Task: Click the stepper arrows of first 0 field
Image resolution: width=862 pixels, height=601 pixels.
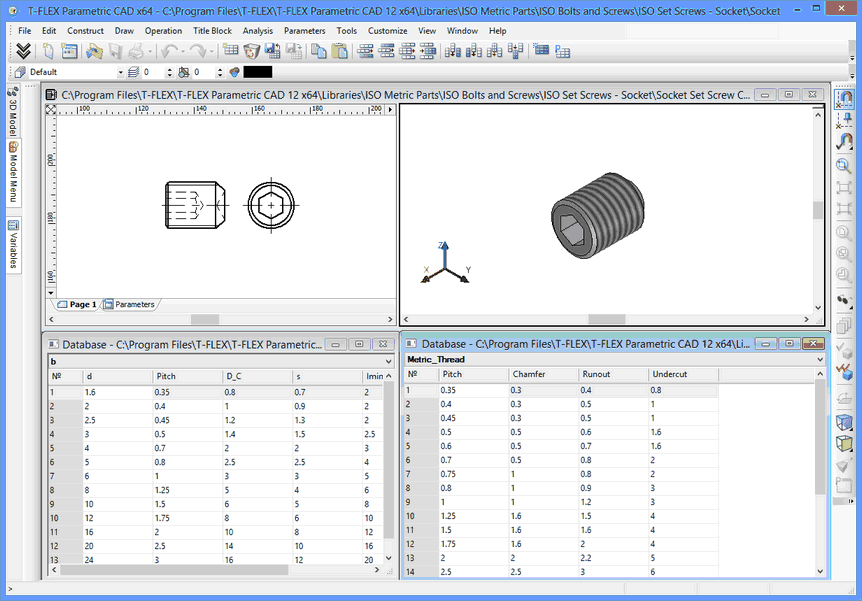Action: point(169,72)
